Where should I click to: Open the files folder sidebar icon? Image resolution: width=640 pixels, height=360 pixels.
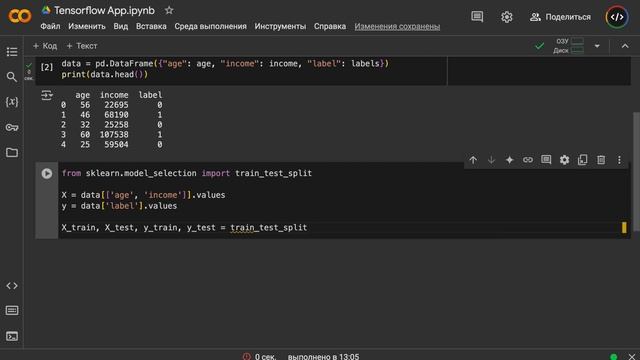point(12,153)
